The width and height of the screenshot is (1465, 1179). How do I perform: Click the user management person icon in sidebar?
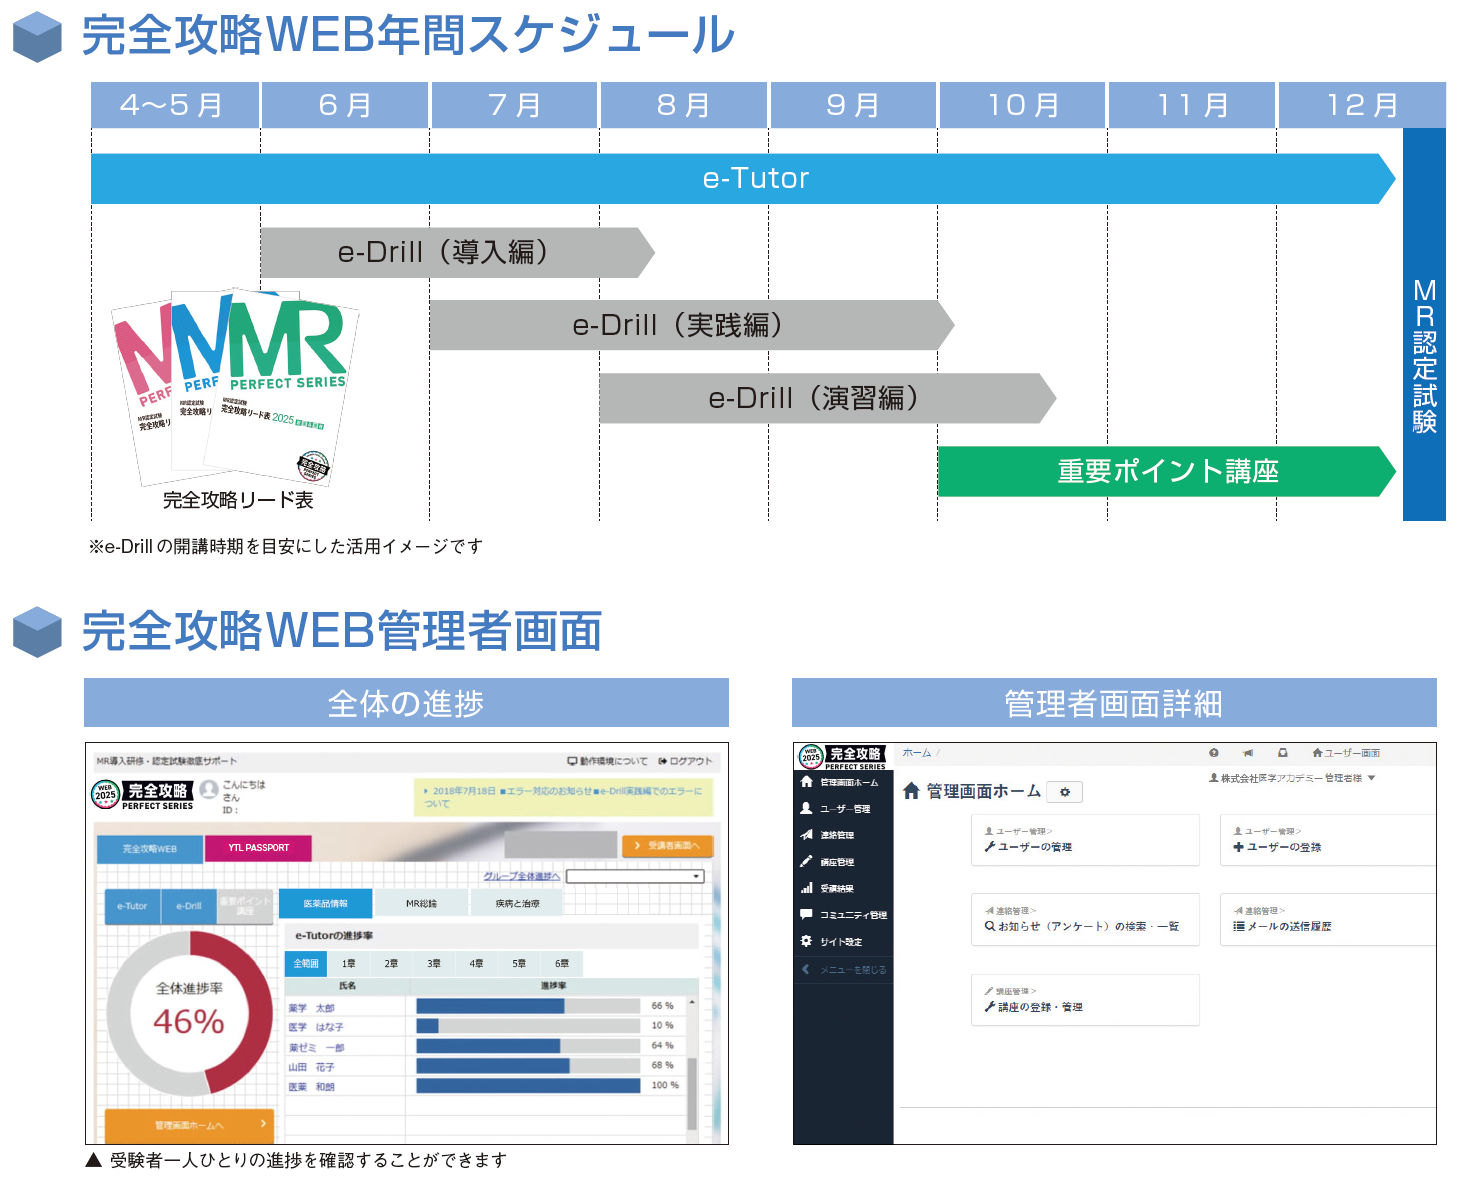tap(806, 808)
